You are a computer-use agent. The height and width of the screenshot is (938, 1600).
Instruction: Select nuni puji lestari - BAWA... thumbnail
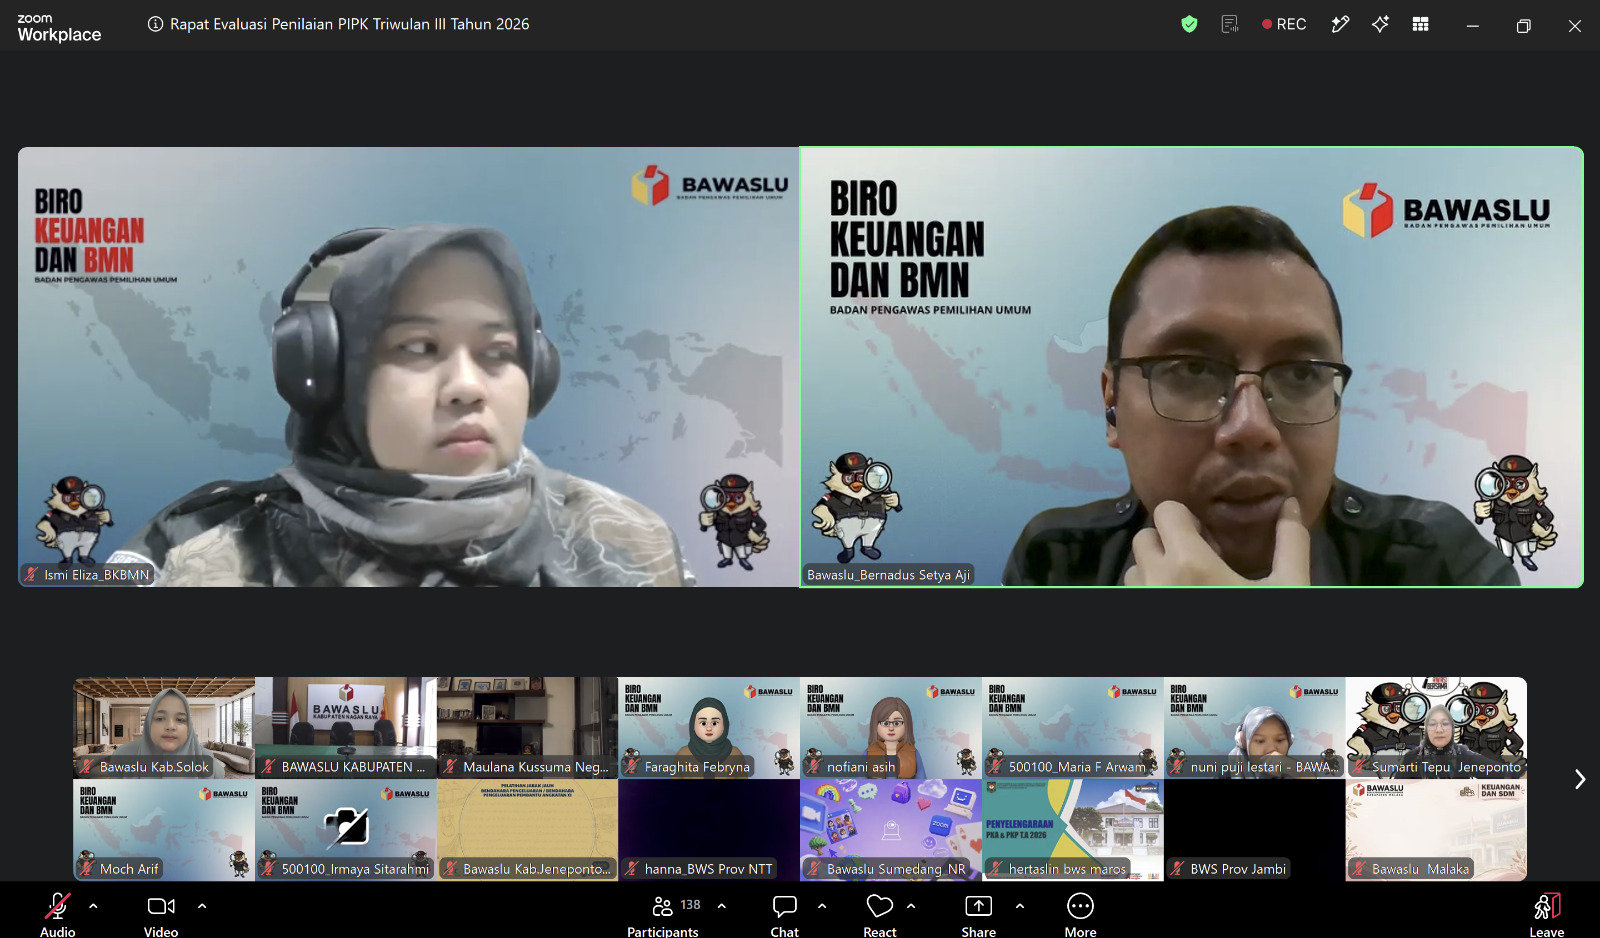click(1254, 728)
